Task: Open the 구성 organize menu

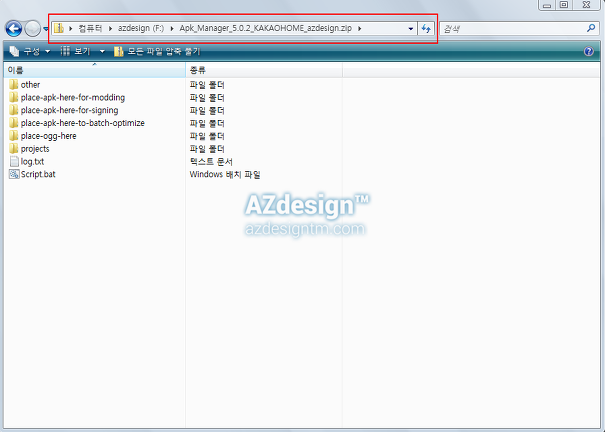Action: pyautogui.click(x=30, y=51)
